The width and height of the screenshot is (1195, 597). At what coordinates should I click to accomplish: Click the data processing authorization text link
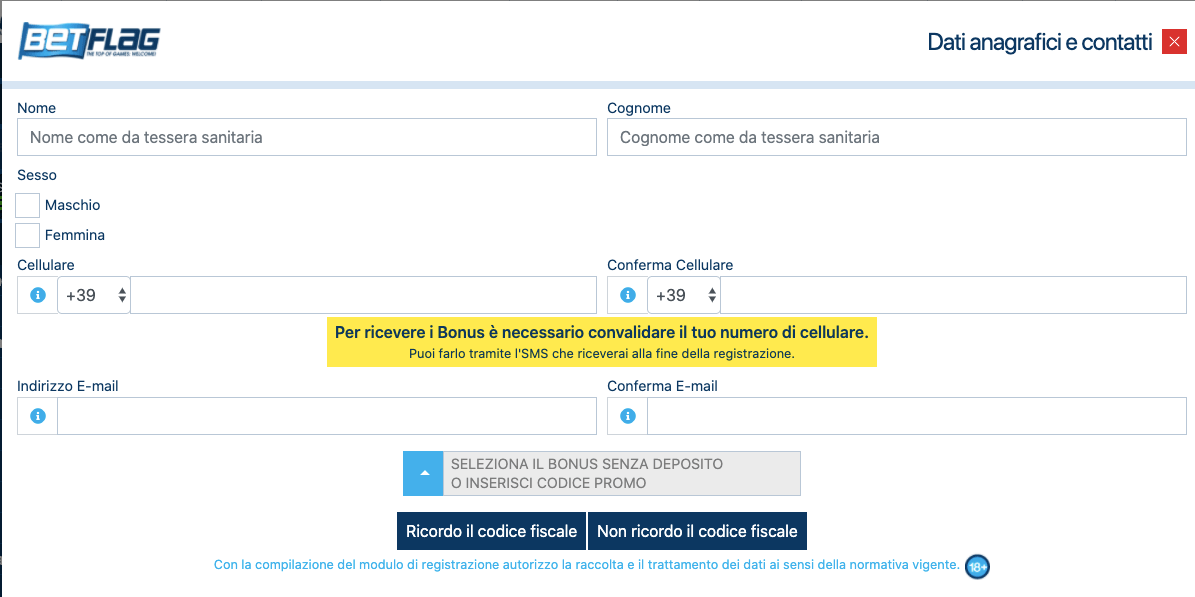pyautogui.click(x=587, y=565)
